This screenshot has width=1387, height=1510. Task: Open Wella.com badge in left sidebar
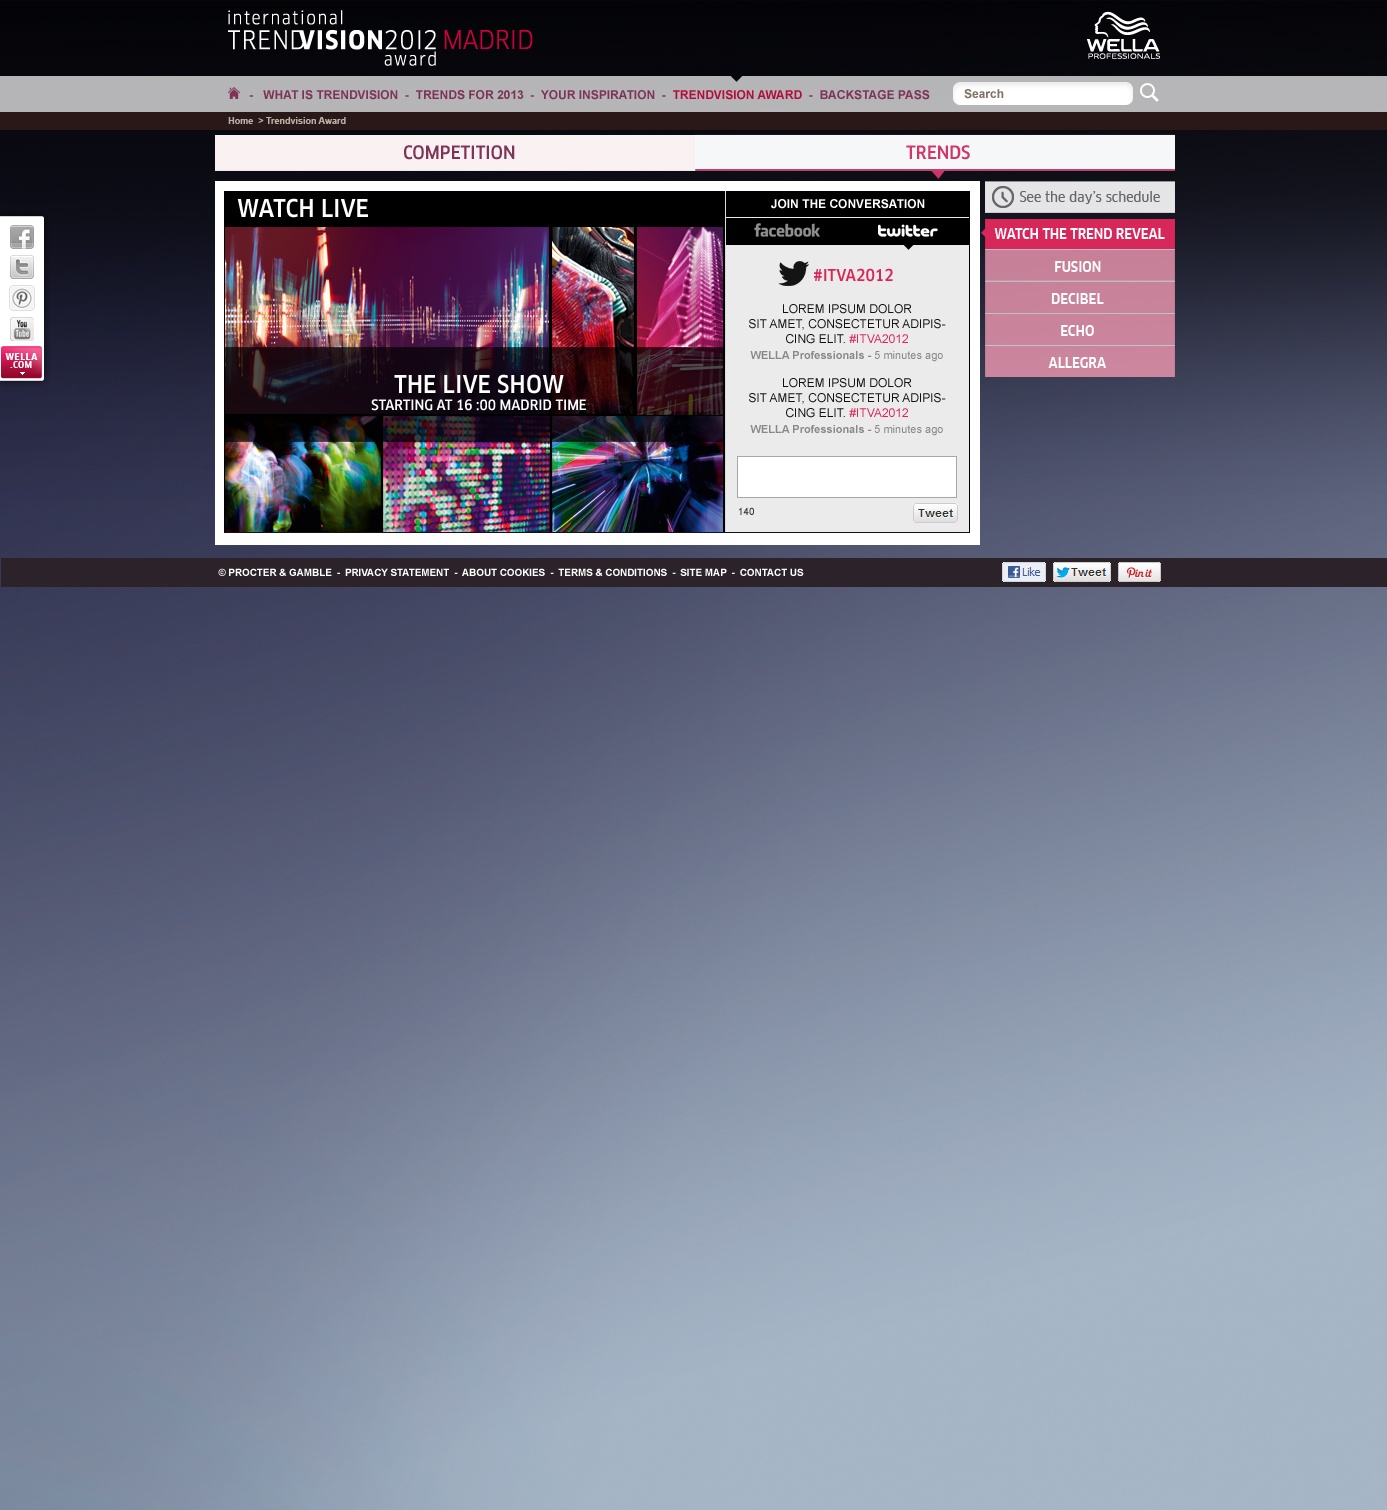22,362
